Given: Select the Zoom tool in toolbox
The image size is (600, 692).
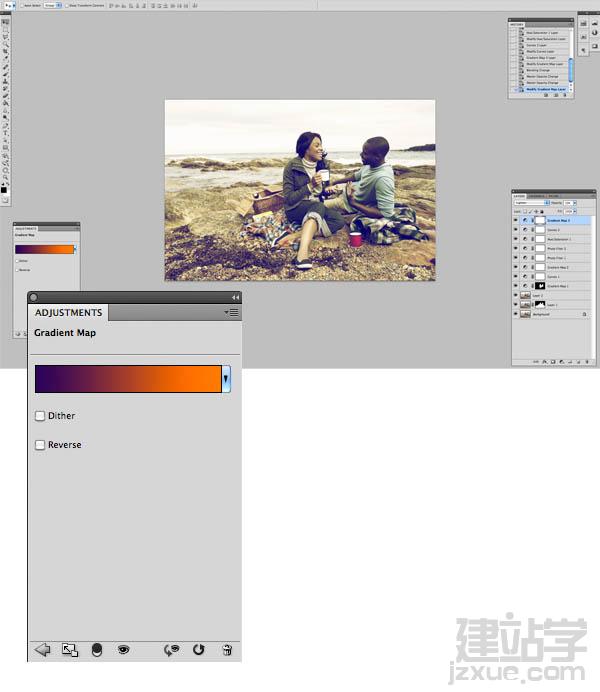Looking at the screenshot, I should click(5, 177).
